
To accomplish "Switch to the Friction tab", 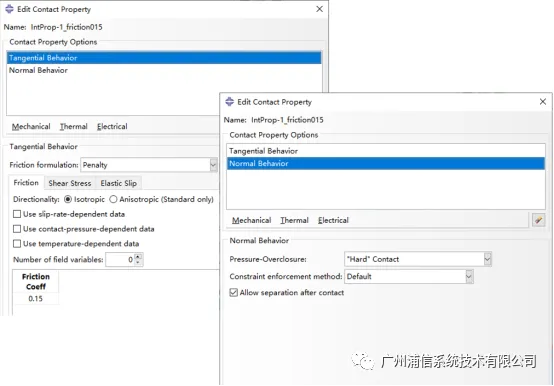I will [x=26, y=183].
